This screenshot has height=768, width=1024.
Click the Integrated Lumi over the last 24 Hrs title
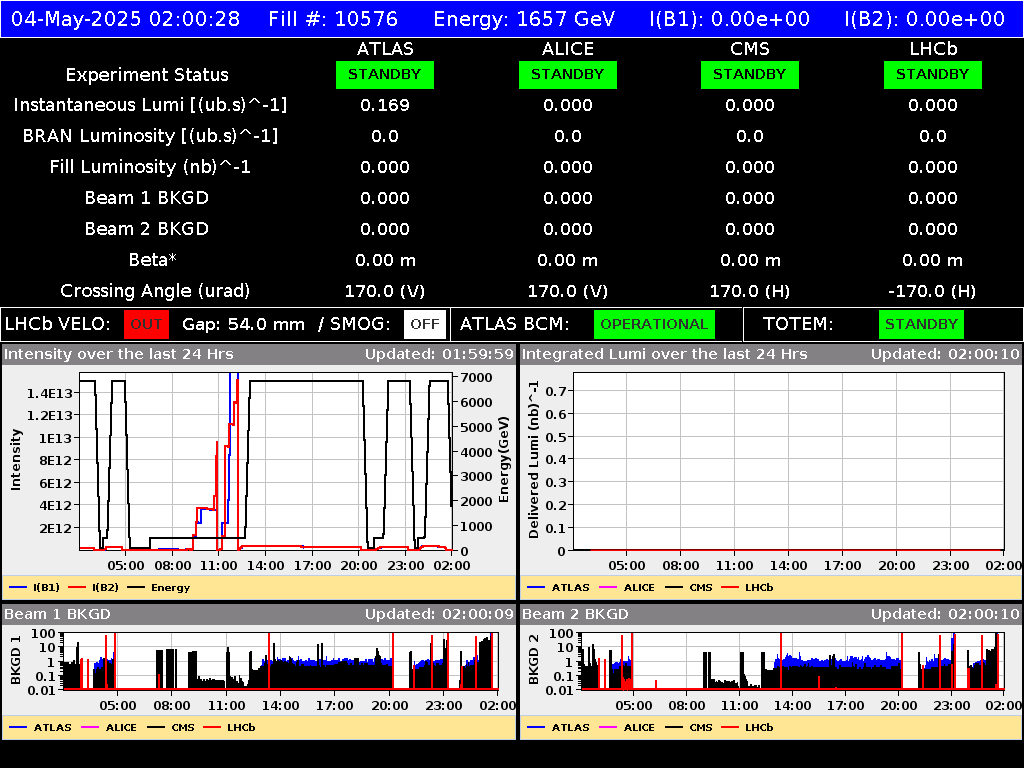click(x=665, y=355)
